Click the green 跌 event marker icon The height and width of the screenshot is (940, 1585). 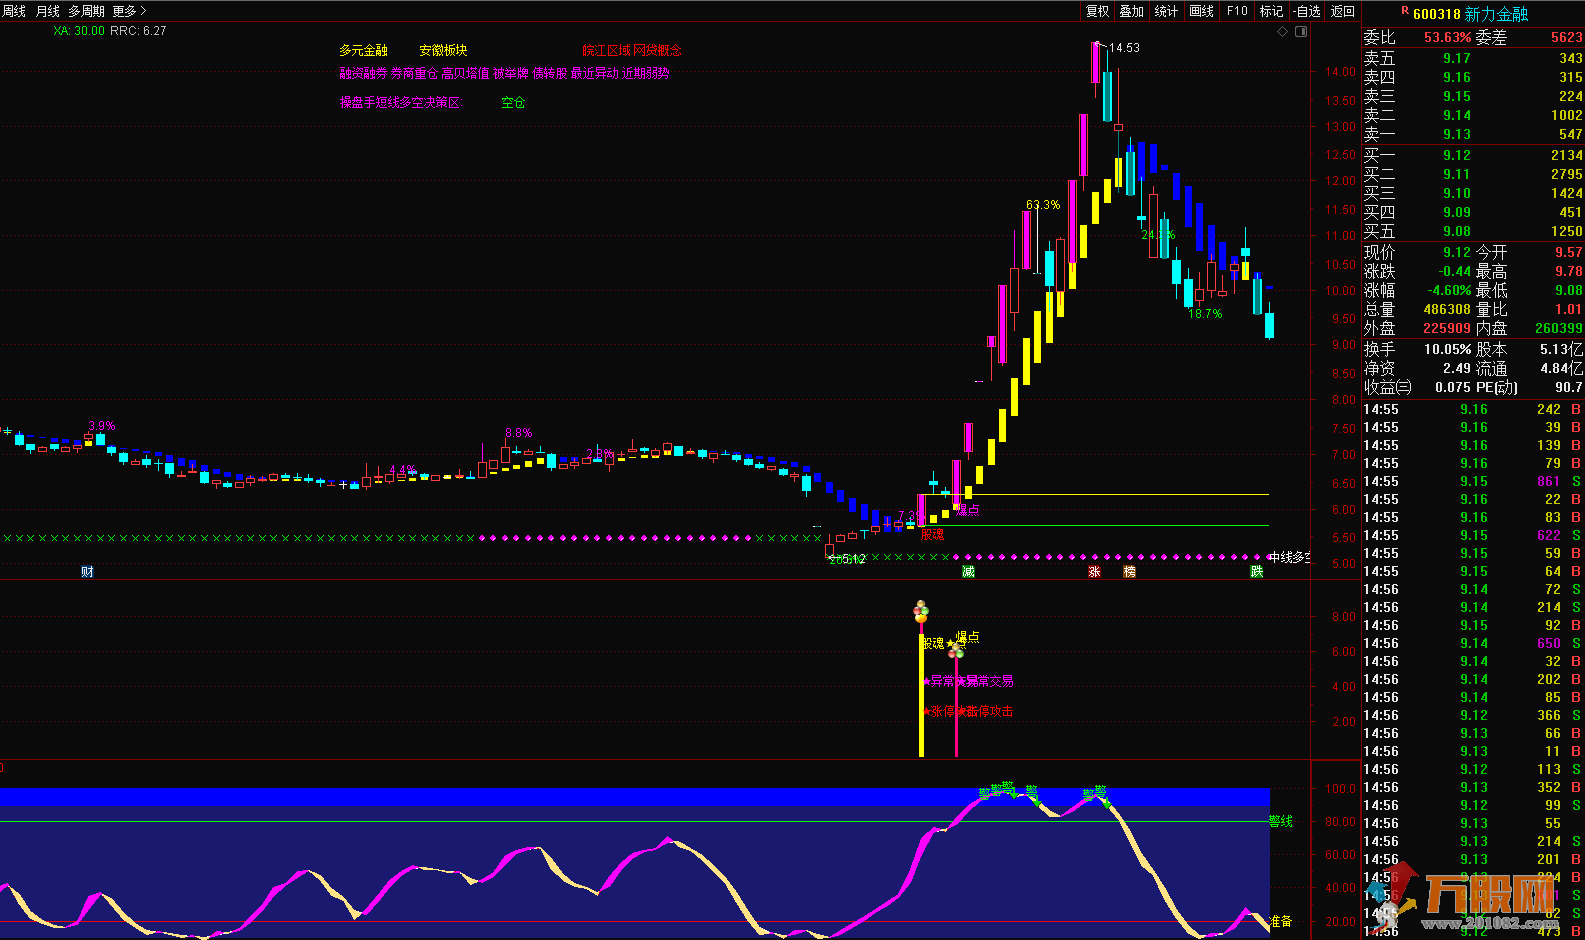pos(1257,572)
